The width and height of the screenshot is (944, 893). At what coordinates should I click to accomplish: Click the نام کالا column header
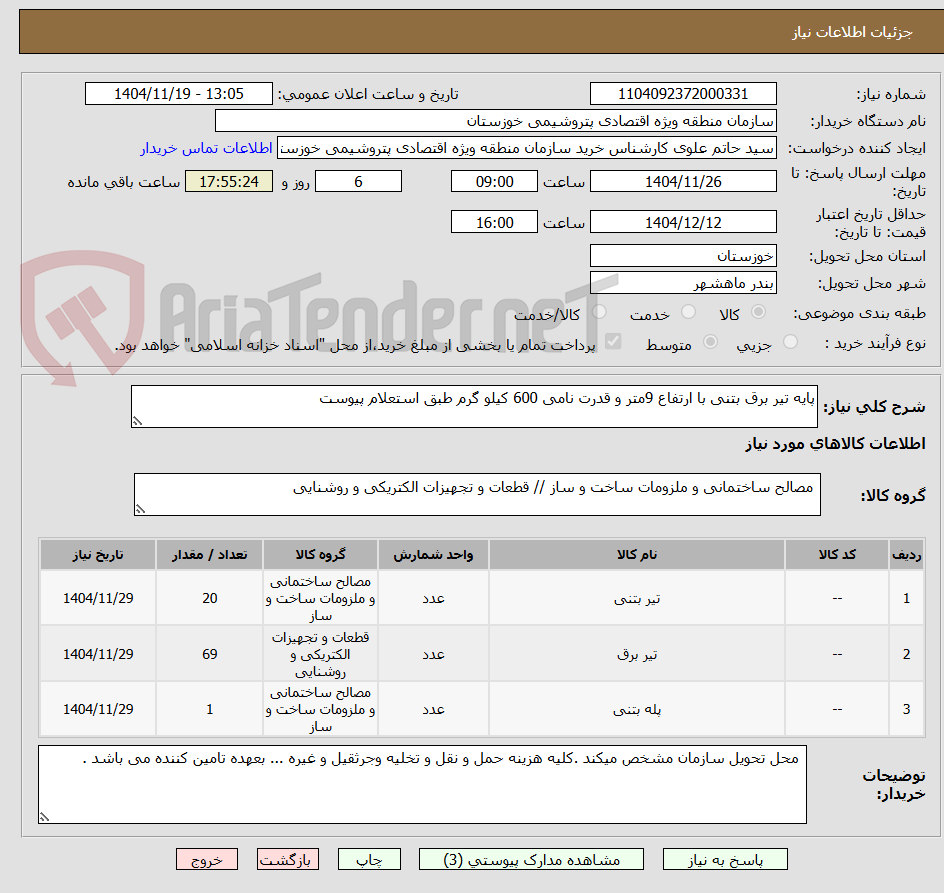click(x=637, y=555)
